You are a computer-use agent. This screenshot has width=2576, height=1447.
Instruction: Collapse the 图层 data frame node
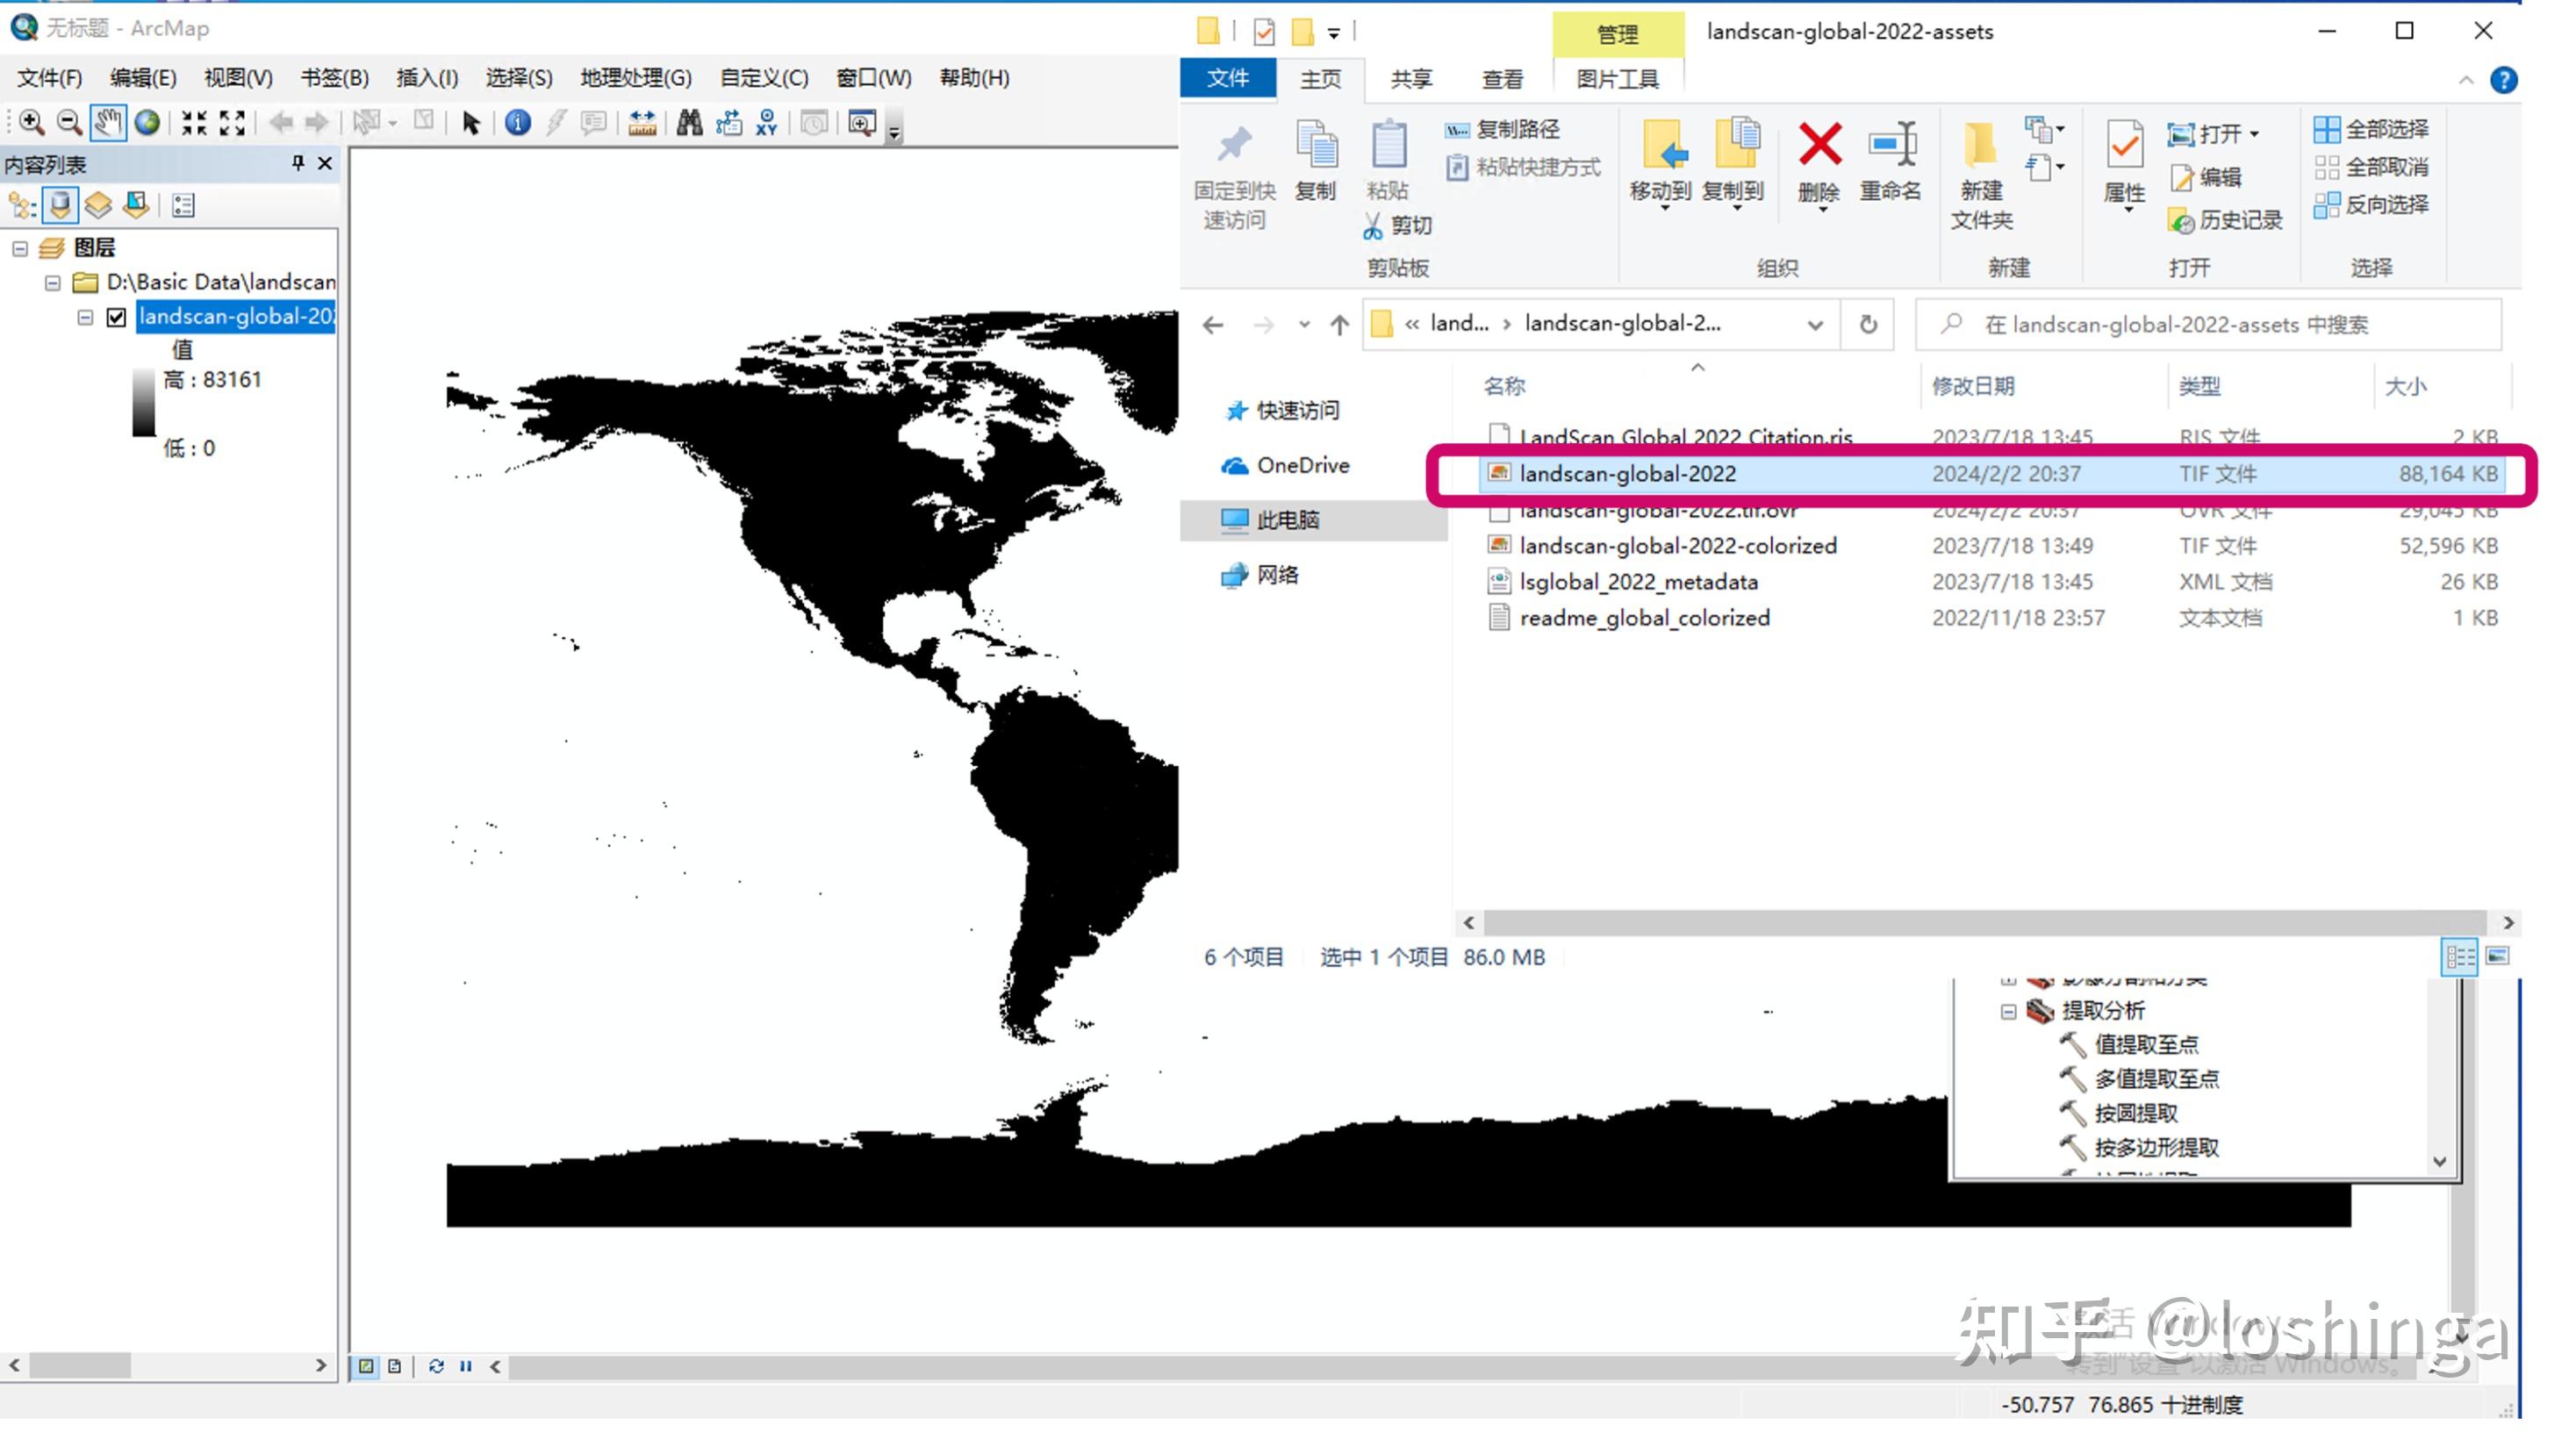20,248
